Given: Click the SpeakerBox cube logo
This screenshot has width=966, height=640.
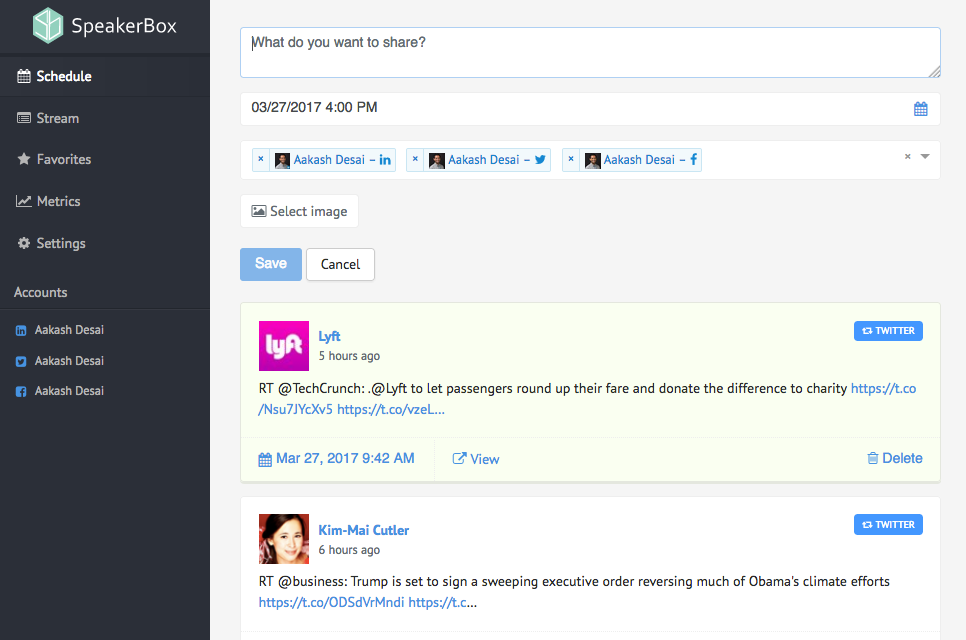Looking at the screenshot, I should click(x=48, y=25).
